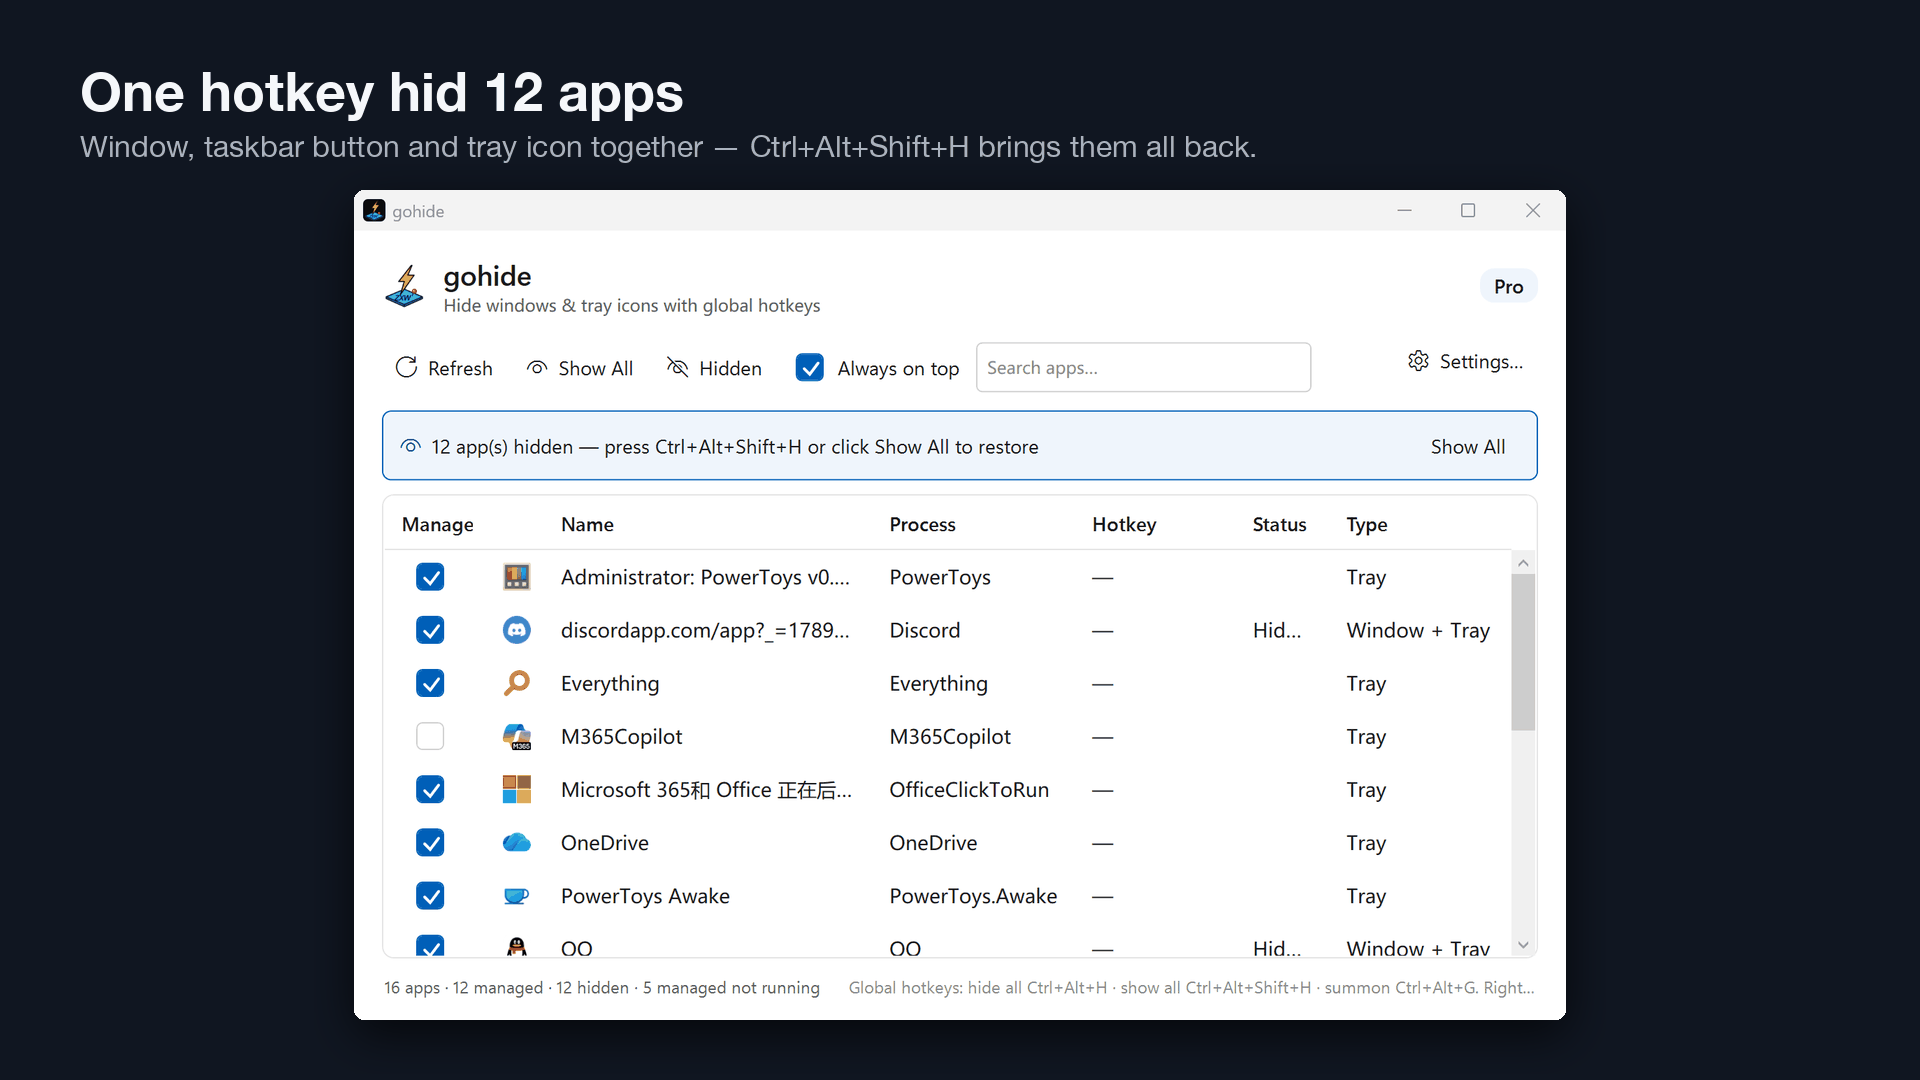The image size is (1920, 1080).
Task: Click the QQ penguin icon
Action: click(516, 946)
